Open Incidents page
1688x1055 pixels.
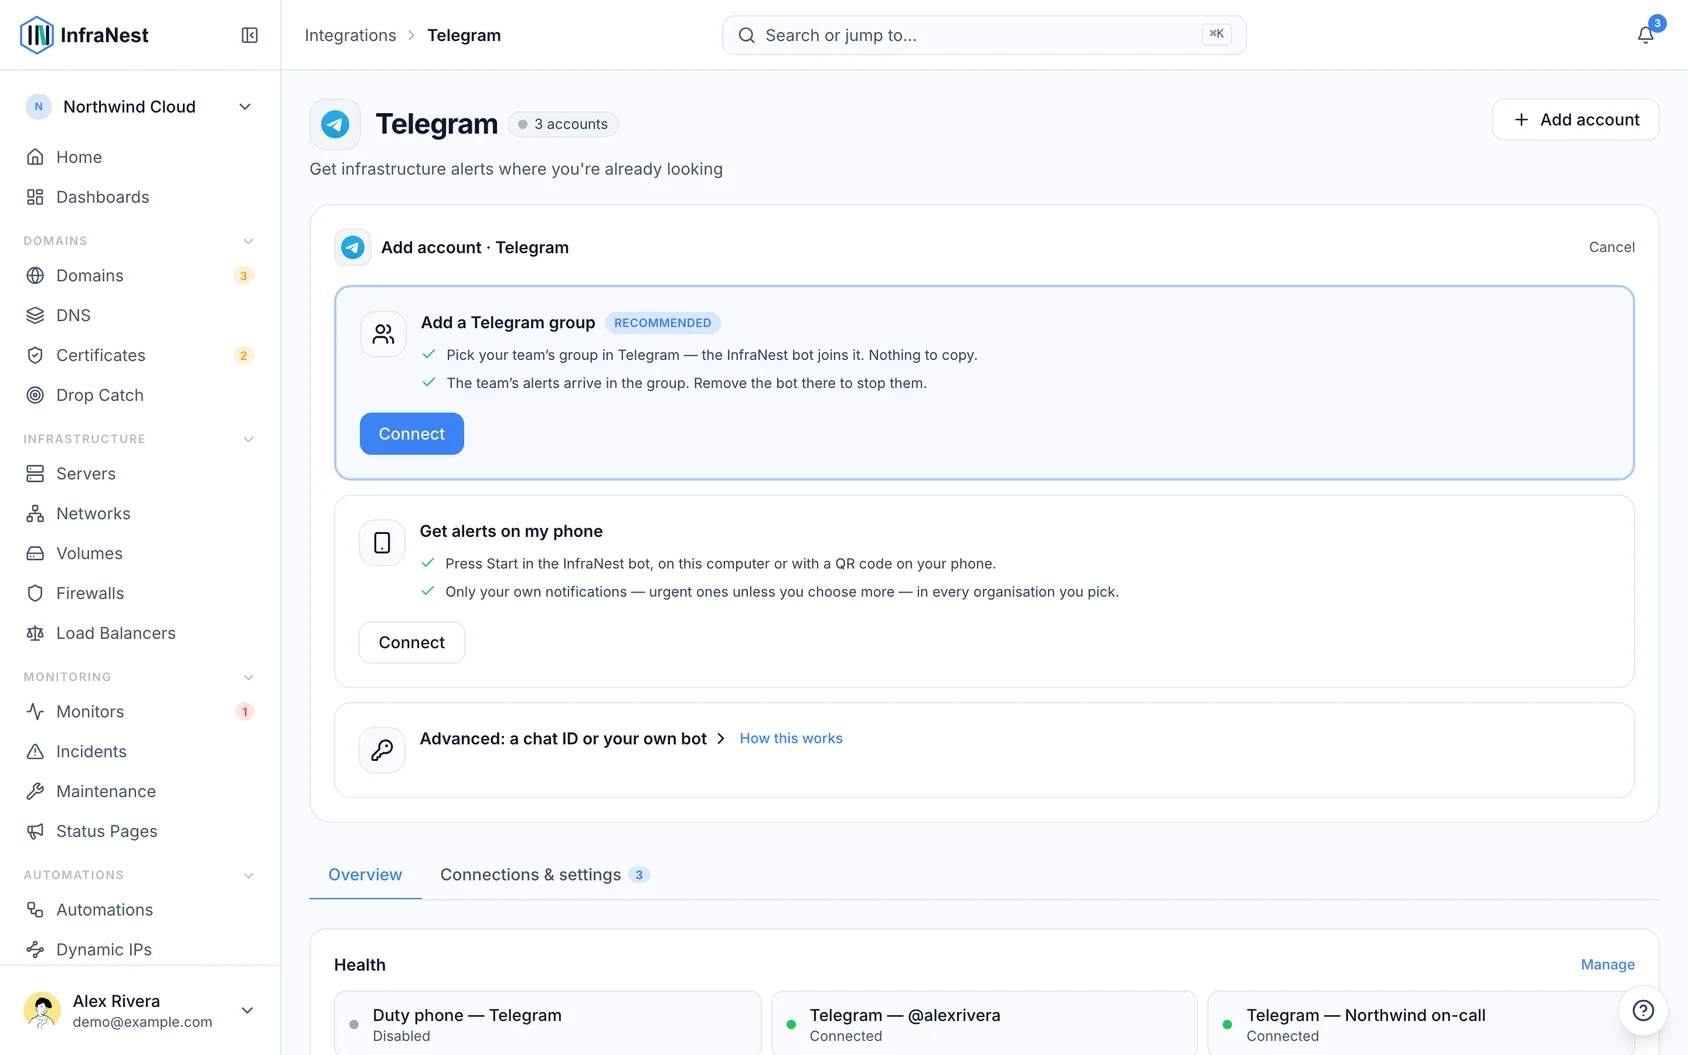point(140,751)
